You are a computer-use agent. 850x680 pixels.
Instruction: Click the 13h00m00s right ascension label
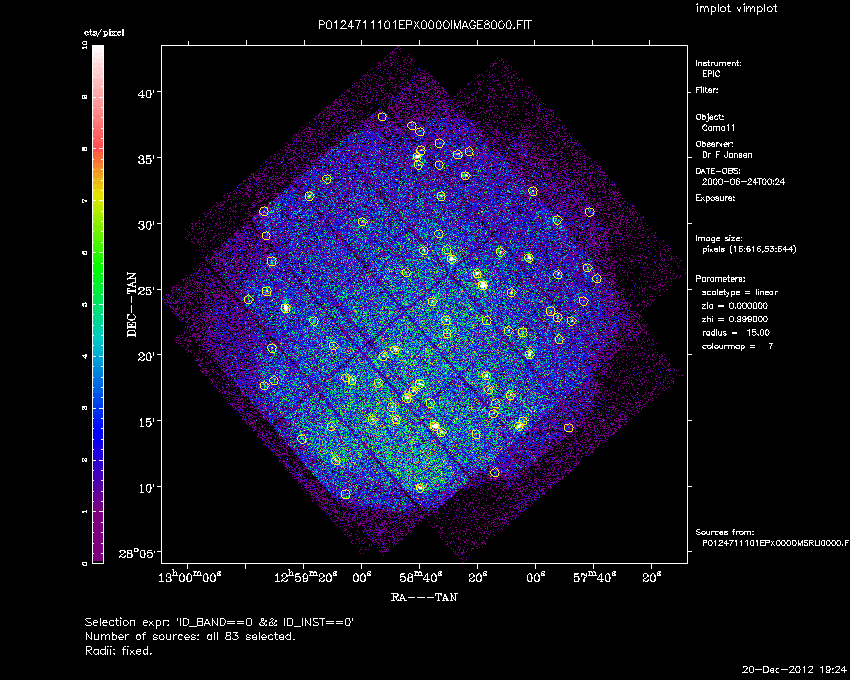point(190,578)
